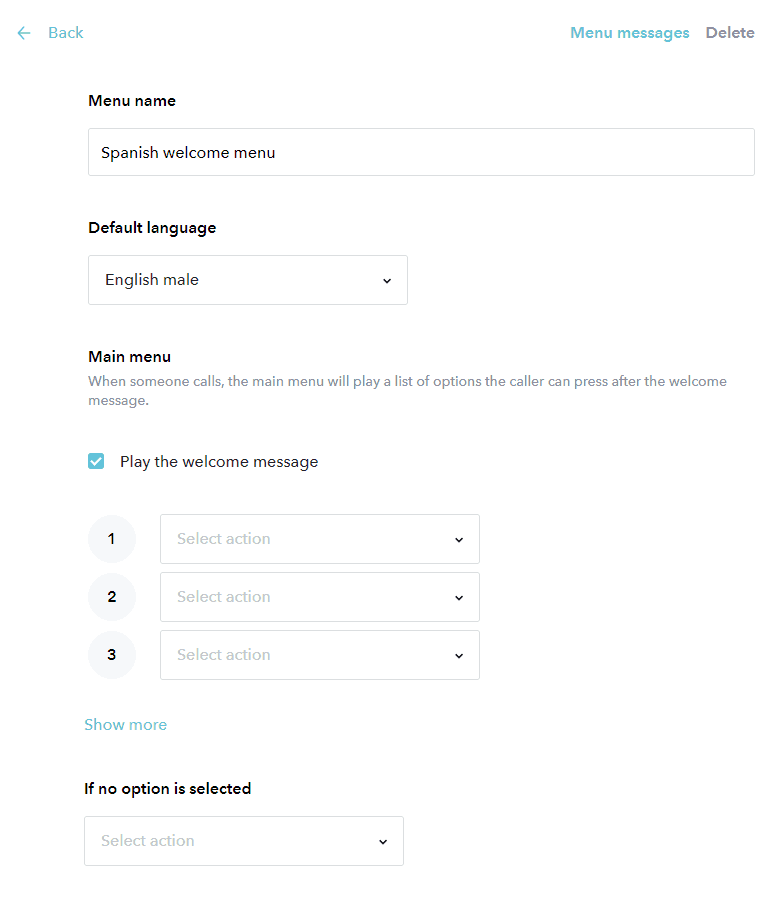Click the chevron beside English male

click(x=387, y=281)
